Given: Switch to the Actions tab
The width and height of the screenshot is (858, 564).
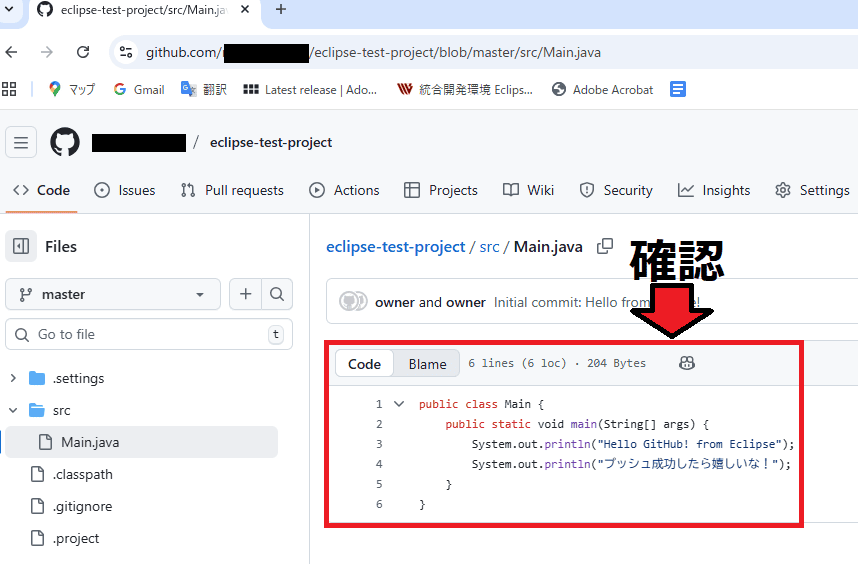Looking at the screenshot, I should [x=345, y=190].
